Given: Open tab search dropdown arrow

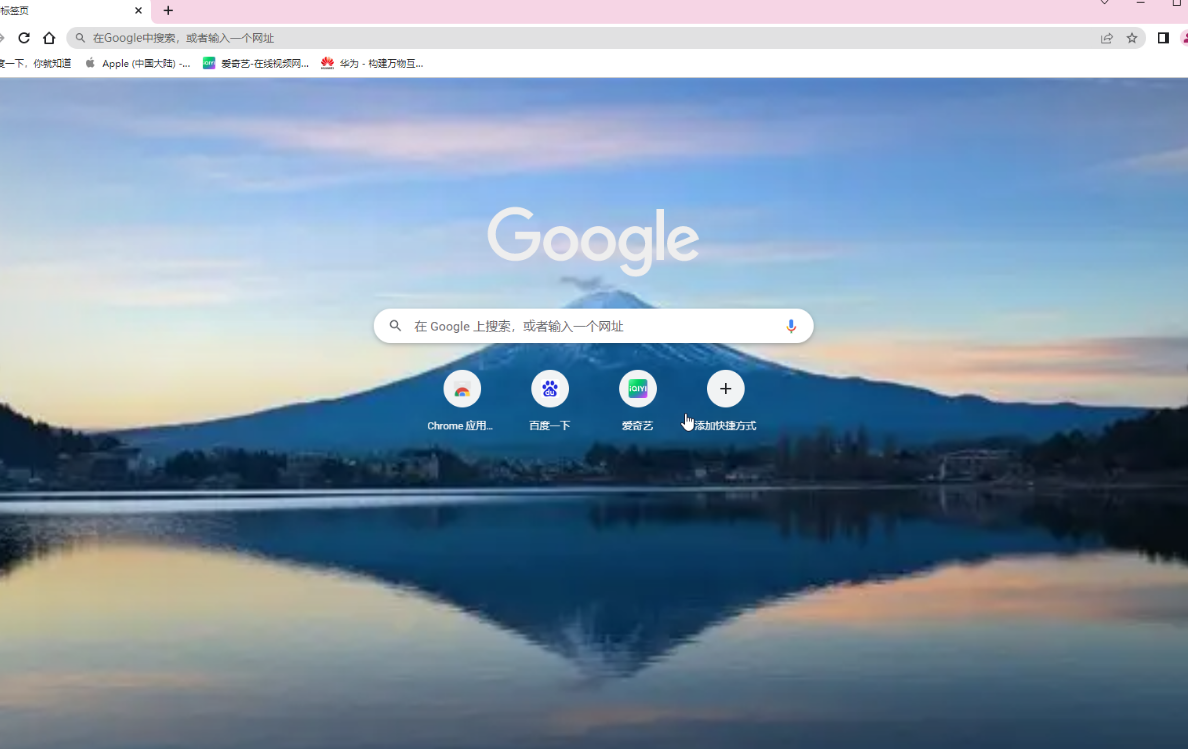Looking at the screenshot, I should (x=1105, y=3).
